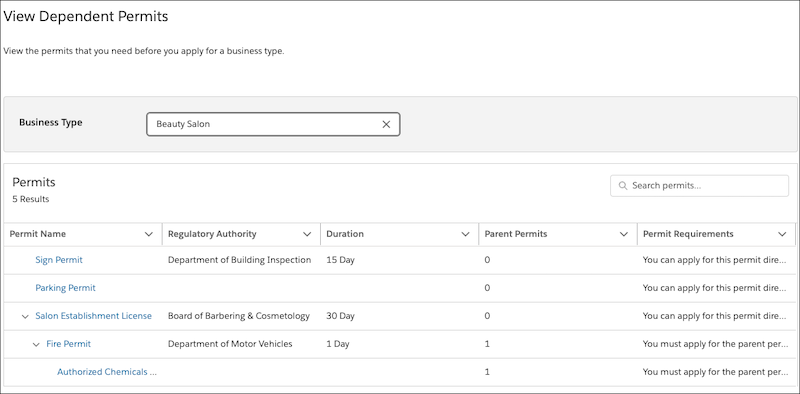Clear the Beauty Salon business type selection
800x394 pixels.
click(386, 124)
